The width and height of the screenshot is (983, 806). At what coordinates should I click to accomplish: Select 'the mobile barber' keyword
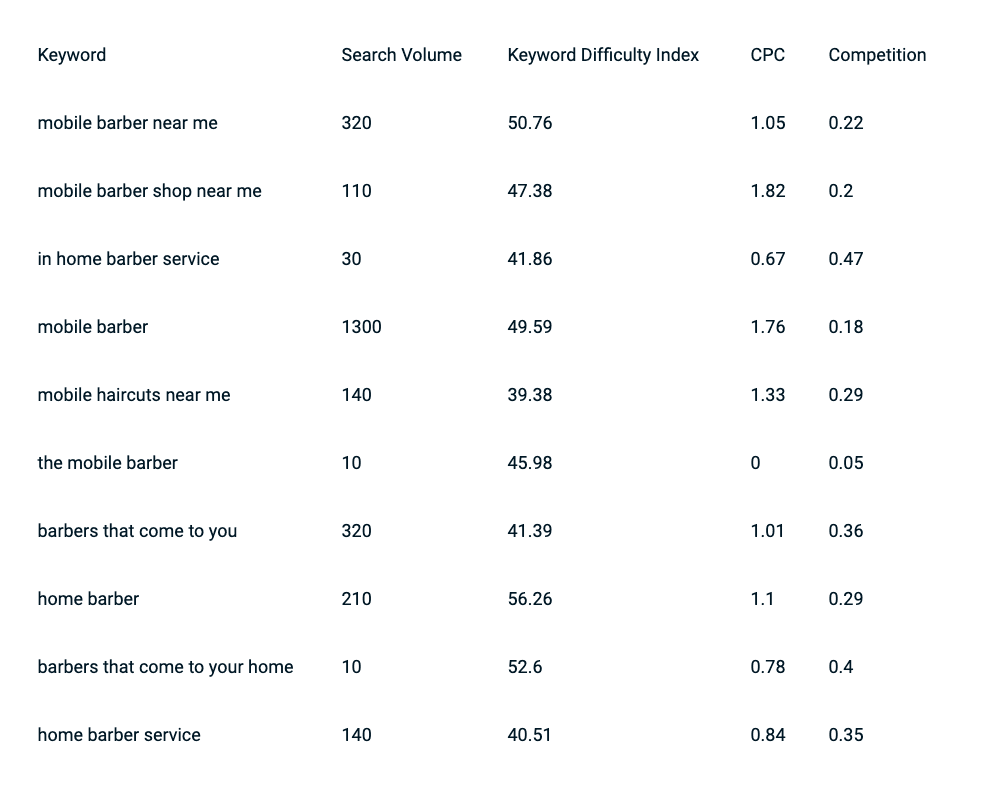click(x=107, y=463)
